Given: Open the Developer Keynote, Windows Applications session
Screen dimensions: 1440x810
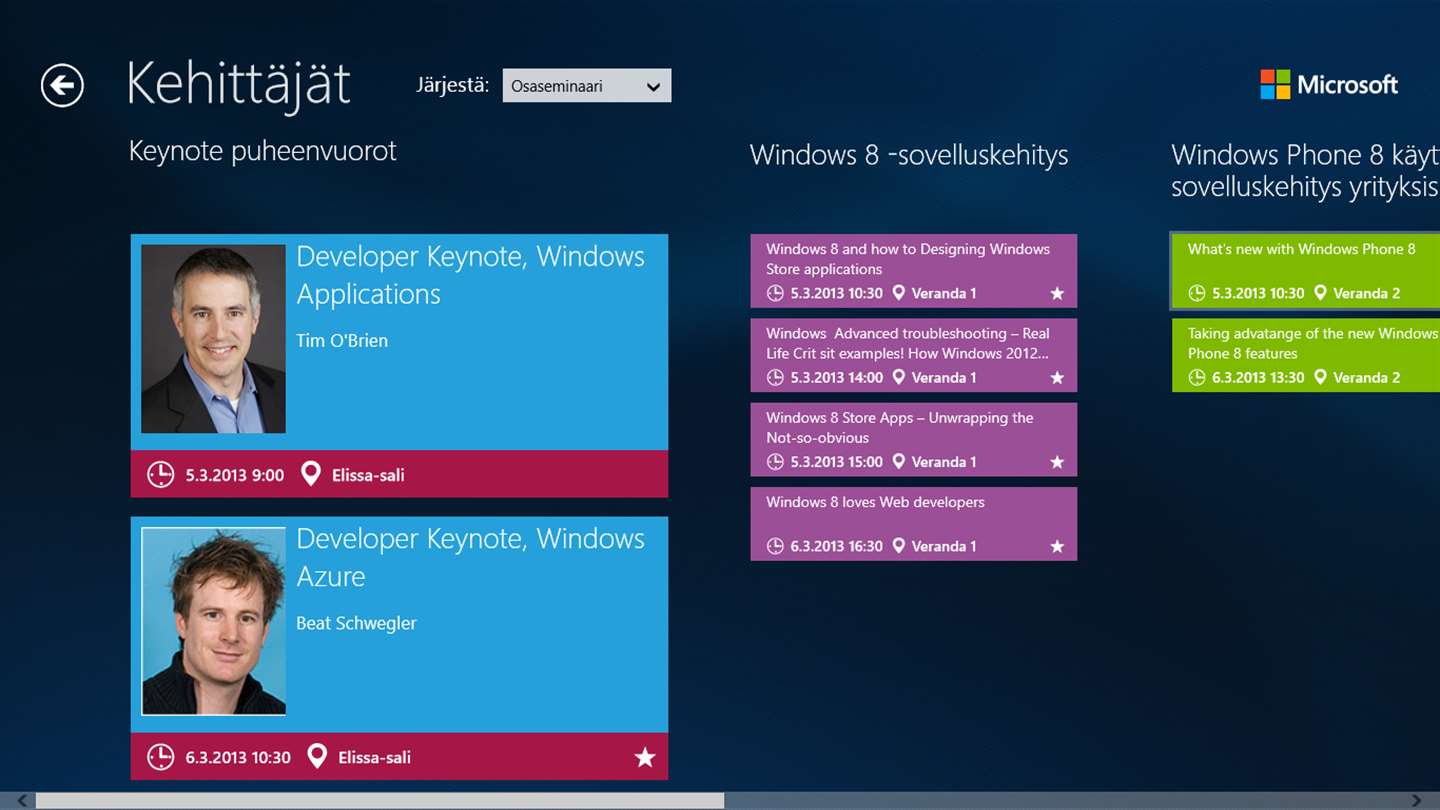Looking at the screenshot, I should pyautogui.click(x=399, y=366).
